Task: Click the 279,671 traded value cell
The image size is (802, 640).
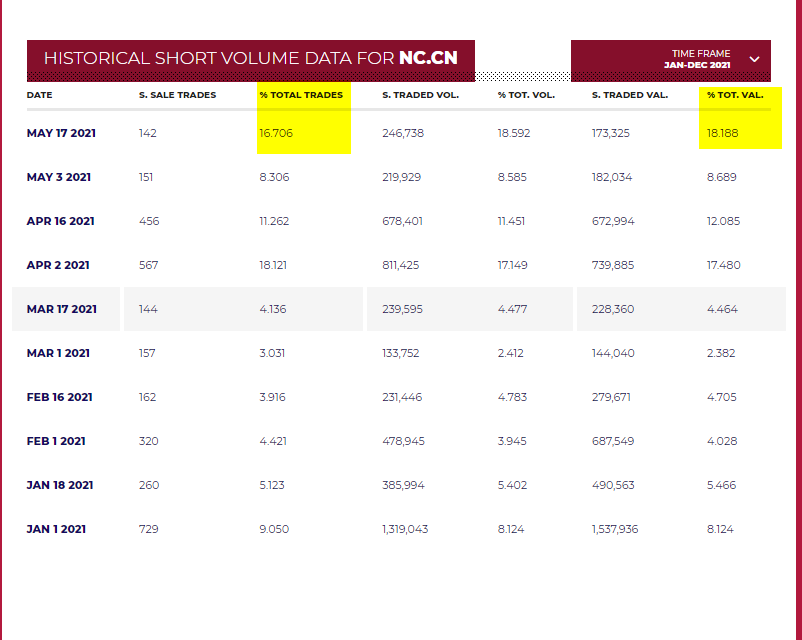Action: [x=611, y=397]
